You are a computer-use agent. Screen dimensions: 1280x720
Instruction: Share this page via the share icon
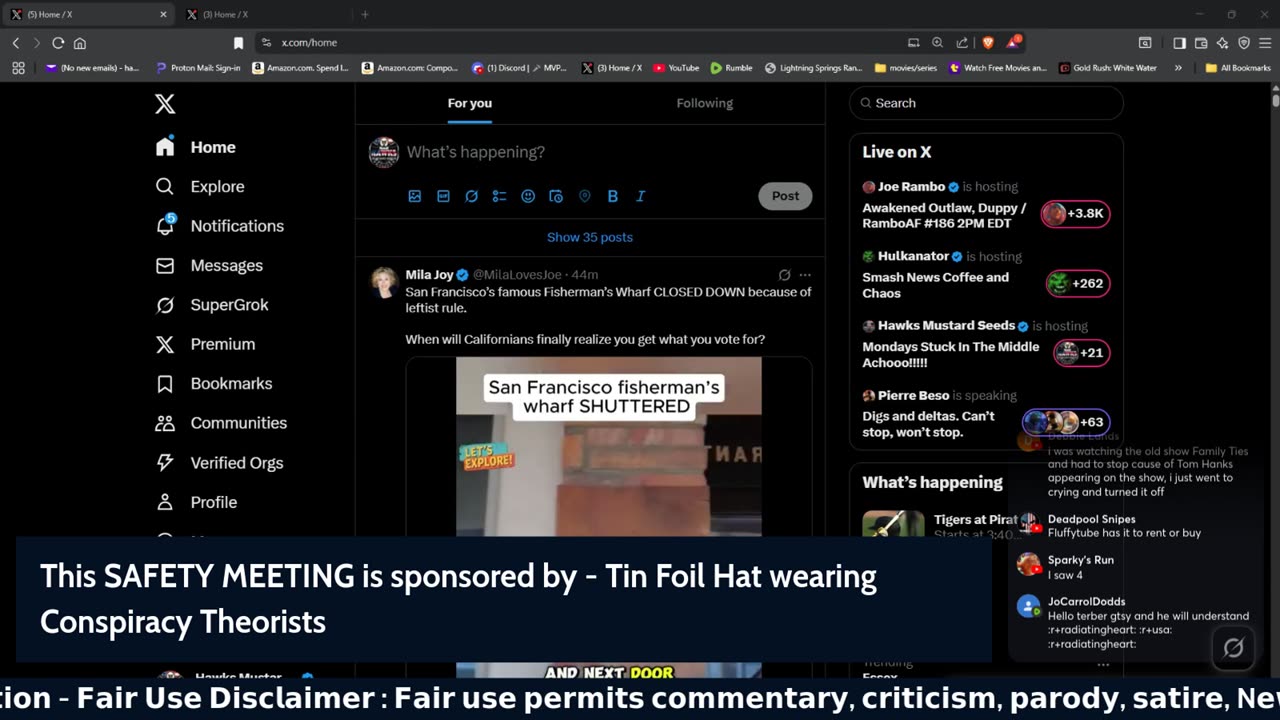[962, 43]
